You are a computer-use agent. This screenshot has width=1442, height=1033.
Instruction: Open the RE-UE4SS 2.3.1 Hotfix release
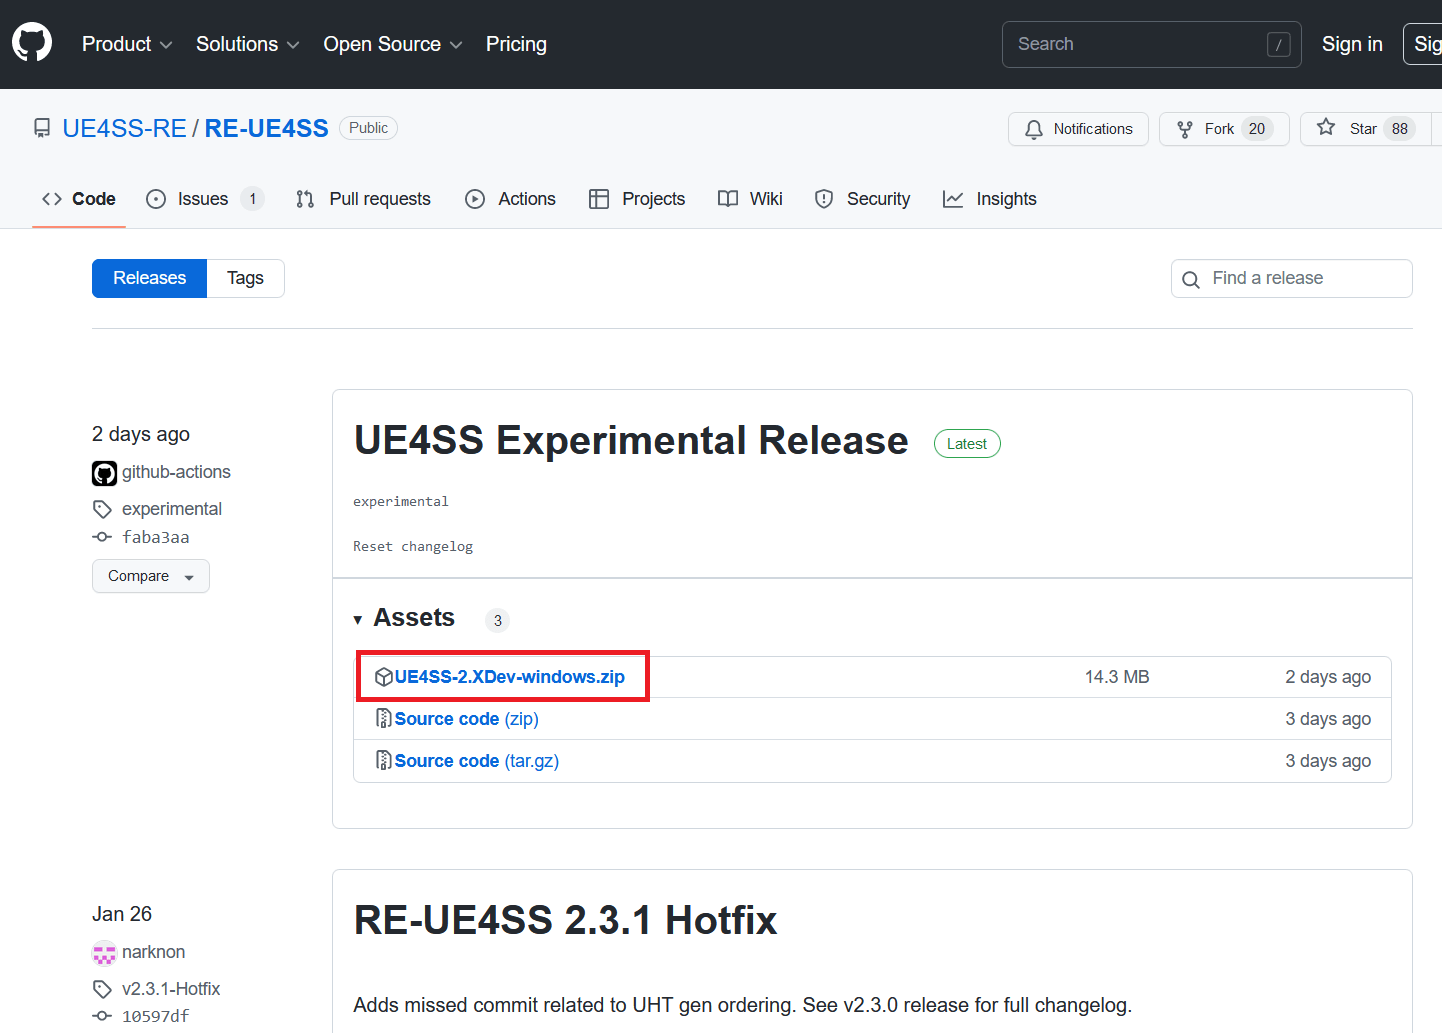click(566, 920)
